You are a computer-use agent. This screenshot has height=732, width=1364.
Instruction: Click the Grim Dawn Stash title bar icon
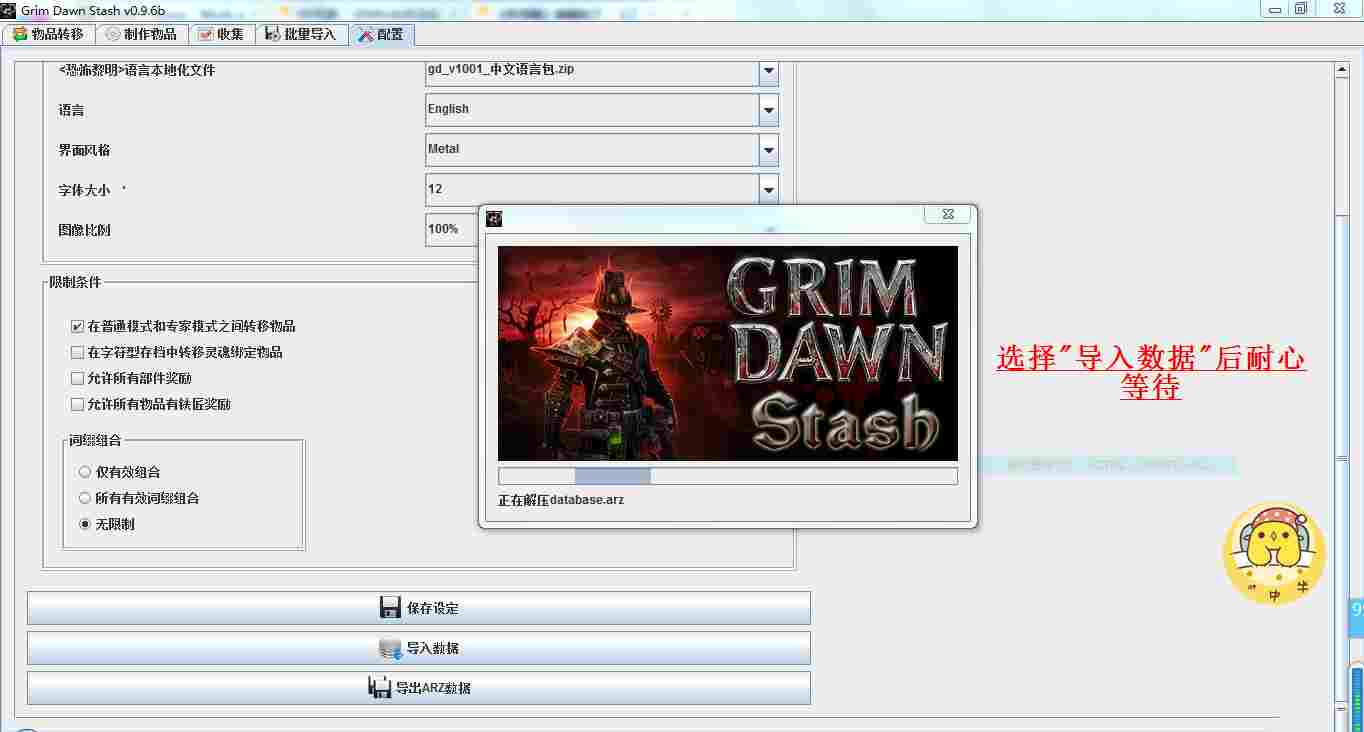tap(9, 9)
